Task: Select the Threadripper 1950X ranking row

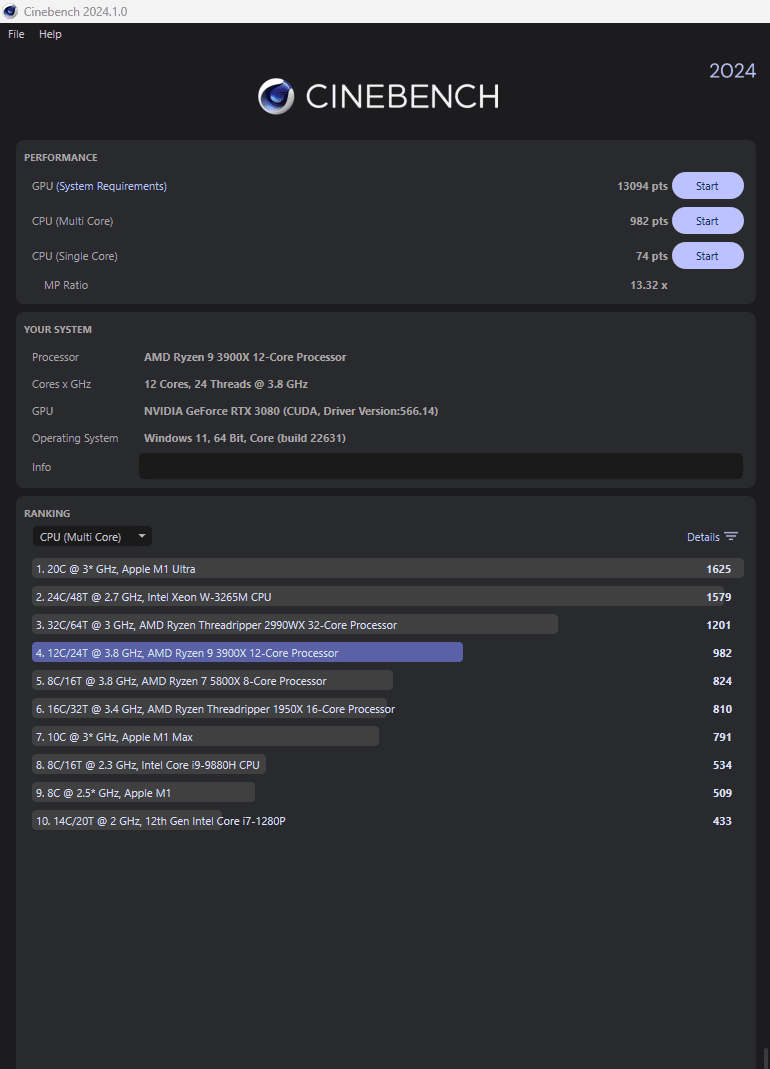Action: pyautogui.click(x=387, y=709)
